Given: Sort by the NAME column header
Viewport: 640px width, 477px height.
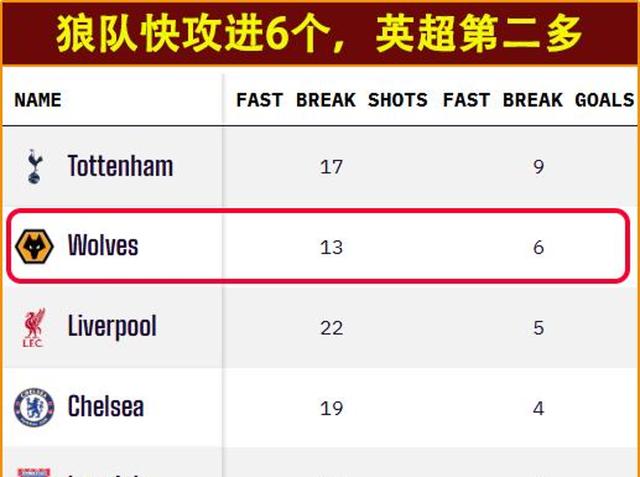Looking at the screenshot, I should [38, 100].
